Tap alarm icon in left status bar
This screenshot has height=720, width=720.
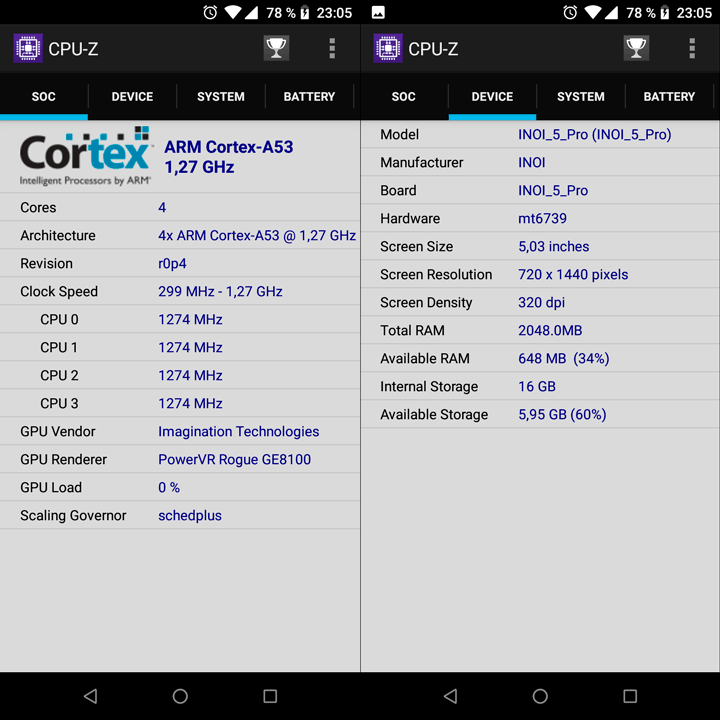210,12
